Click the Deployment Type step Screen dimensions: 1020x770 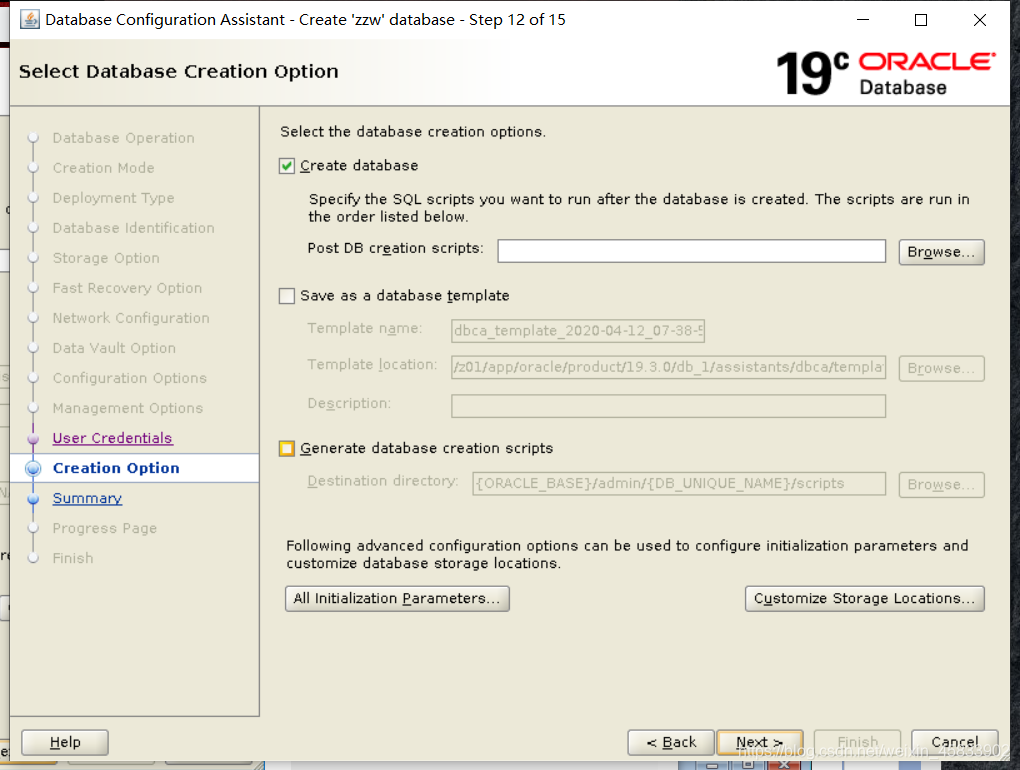point(113,198)
